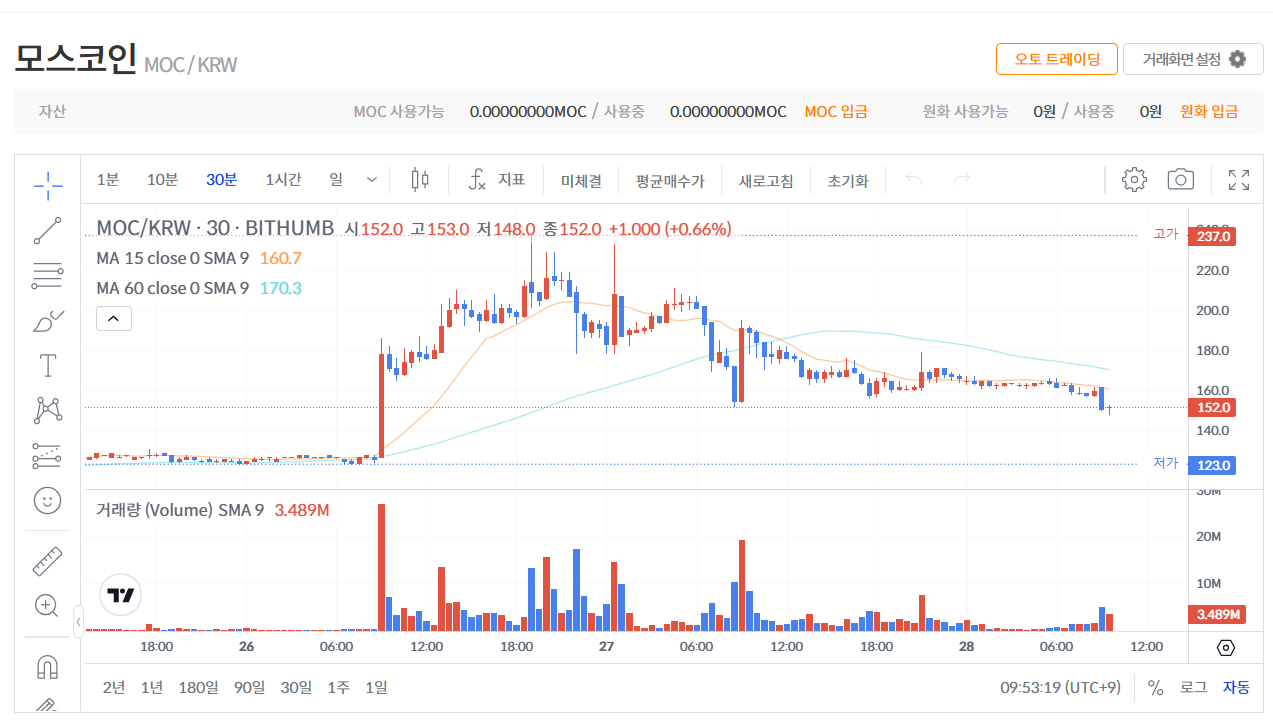The height and width of the screenshot is (728, 1273).
Task: Select the forecast and measurement tool
Action: click(x=47, y=455)
